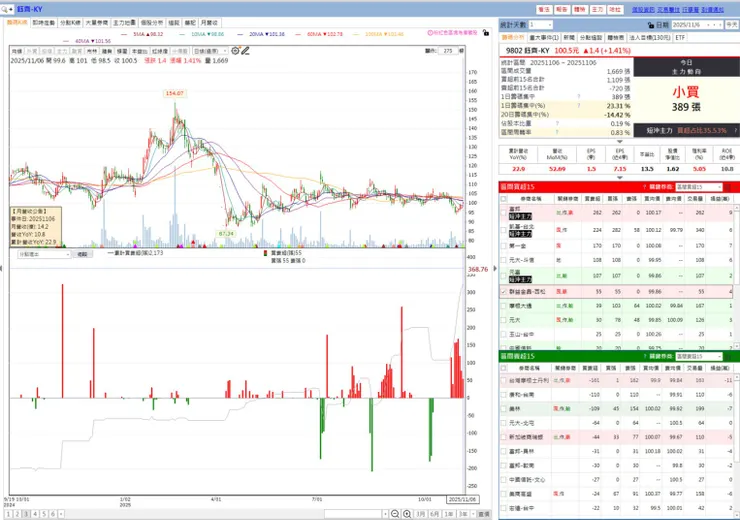
Task: Tick checkbox for 台灣摩根士丹利 sell row
Action: [x=504, y=380]
